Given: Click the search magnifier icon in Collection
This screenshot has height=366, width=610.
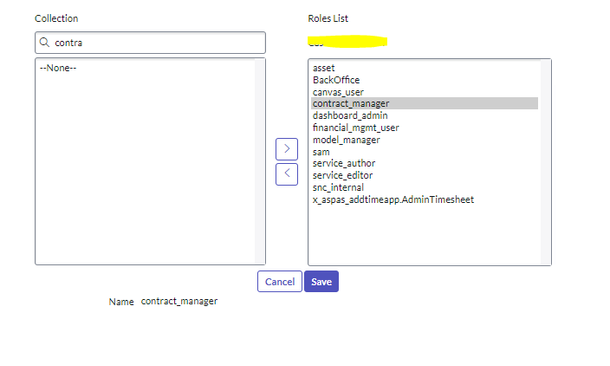Looking at the screenshot, I should pos(44,42).
